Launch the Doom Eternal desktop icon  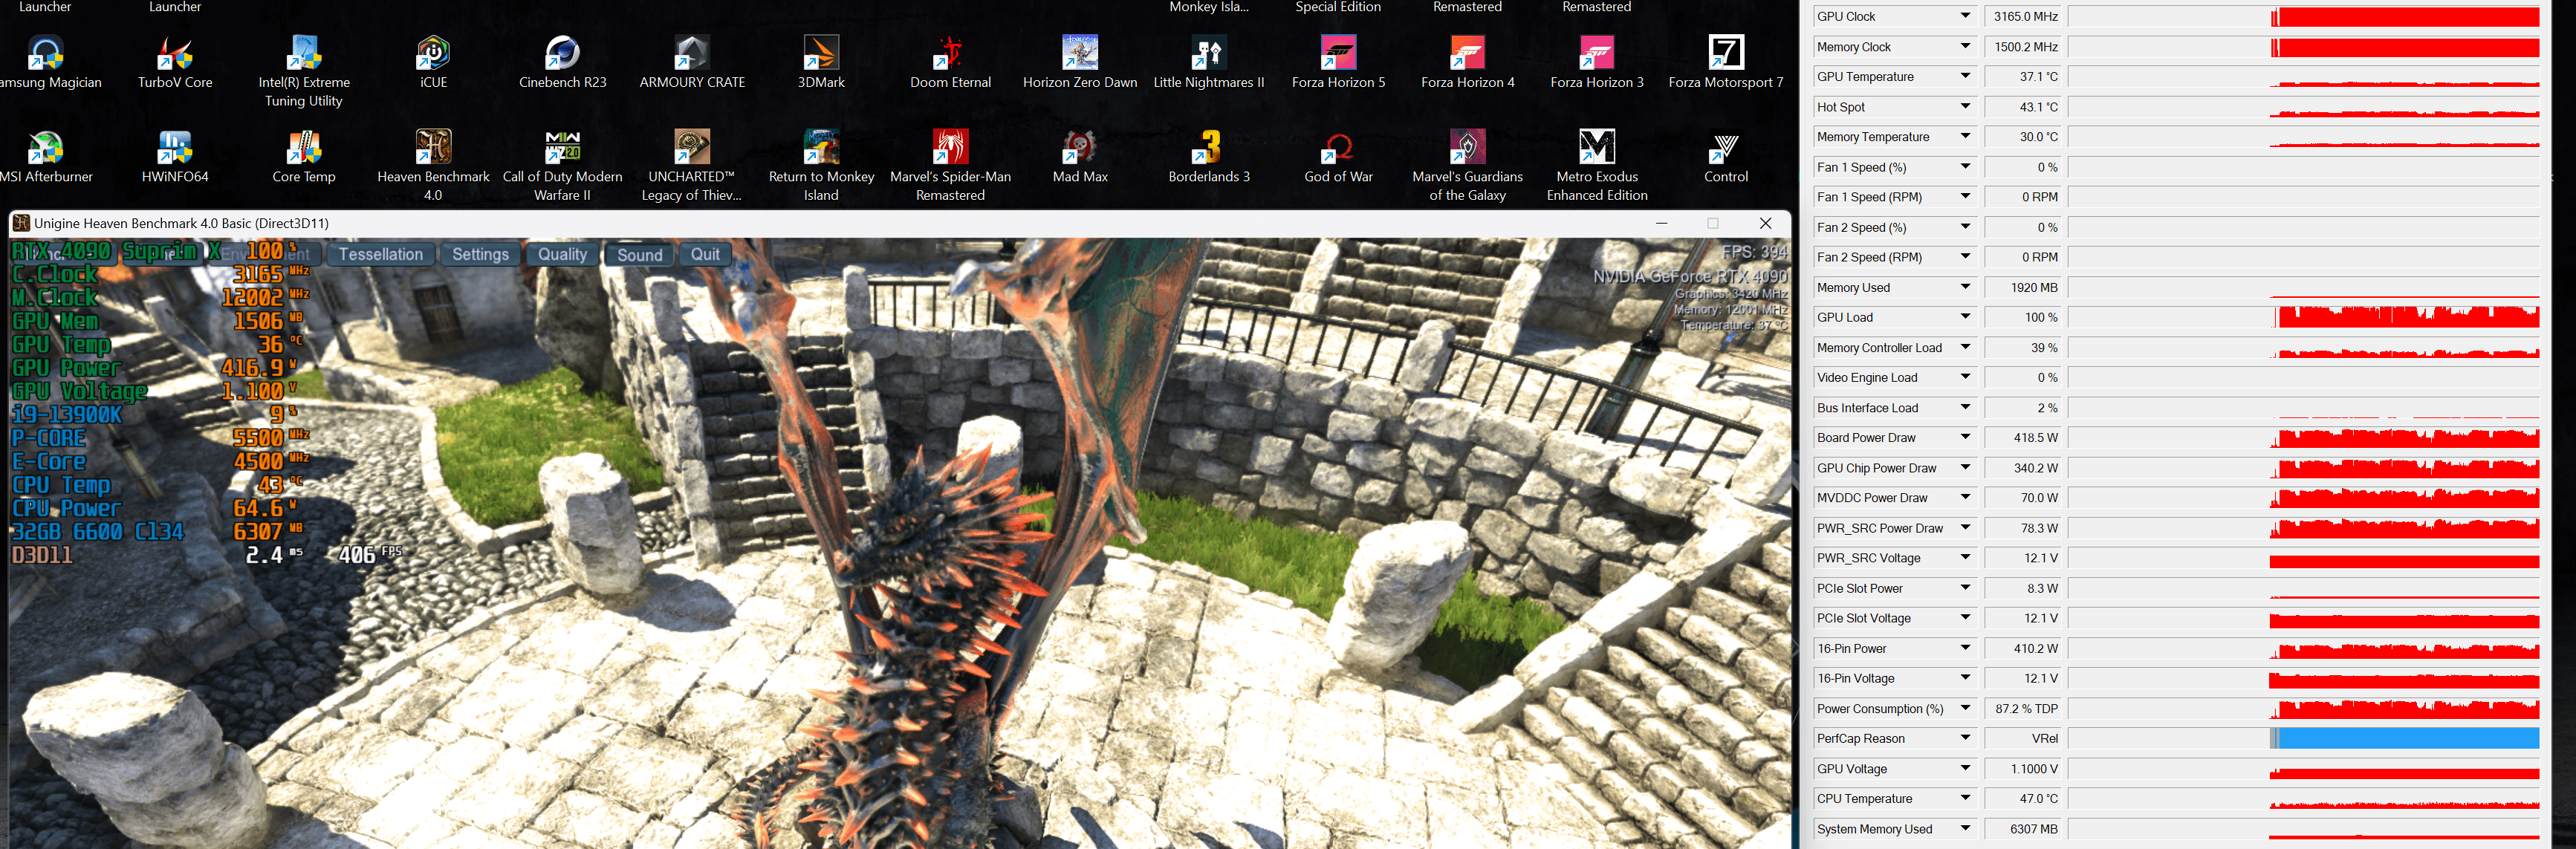tap(950, 55)
